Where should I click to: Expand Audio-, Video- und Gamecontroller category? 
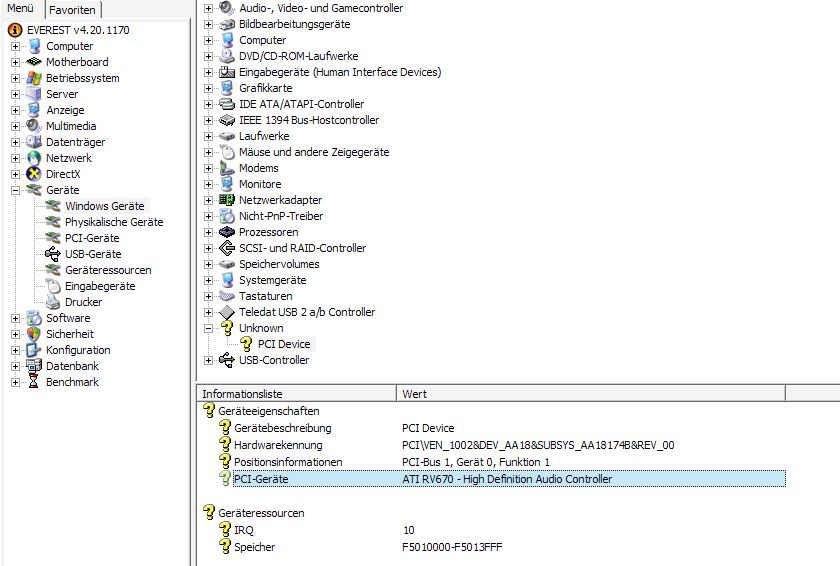[x=208, y=9]
